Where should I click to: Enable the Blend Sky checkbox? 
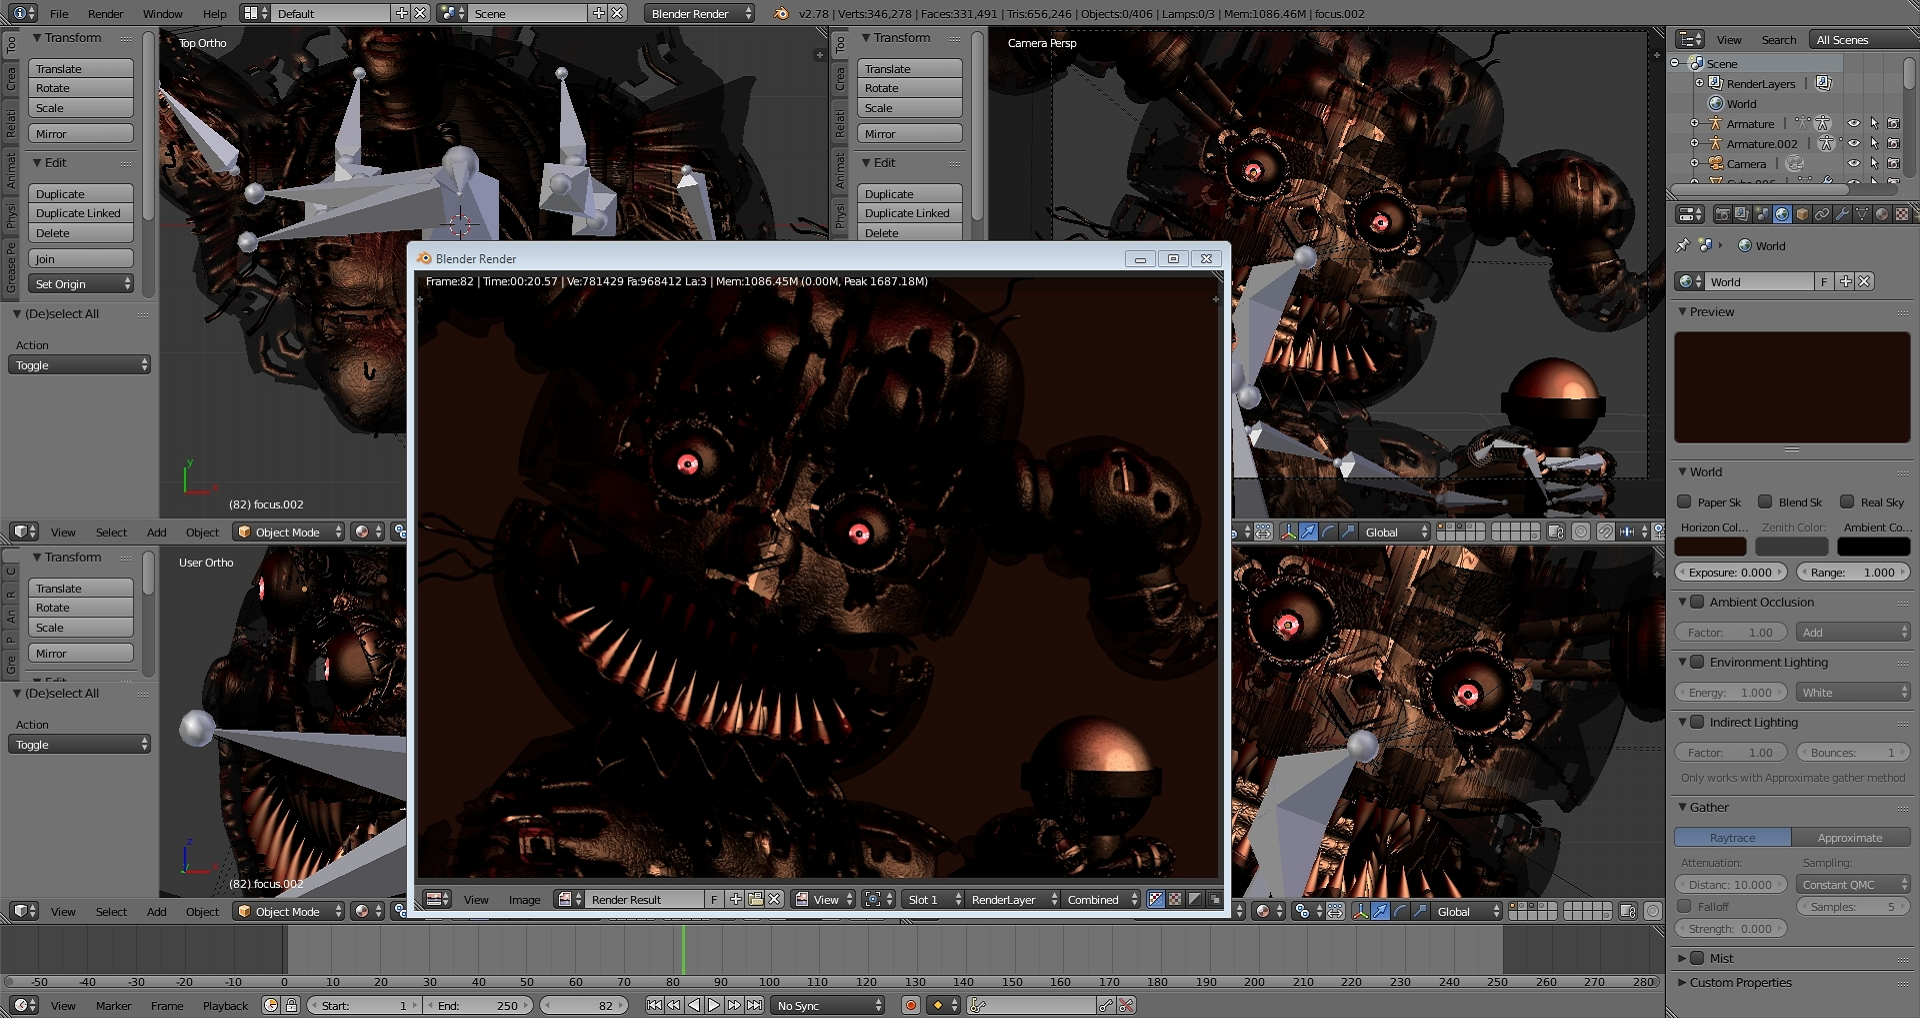1765,502
